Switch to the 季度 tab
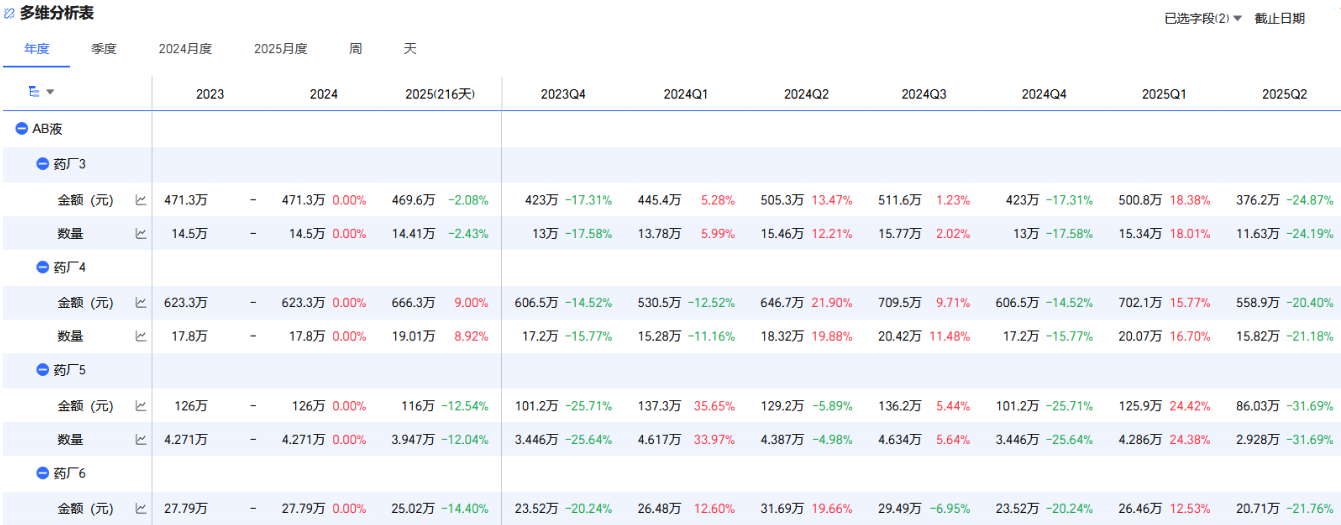 click(x=104, y=49)
